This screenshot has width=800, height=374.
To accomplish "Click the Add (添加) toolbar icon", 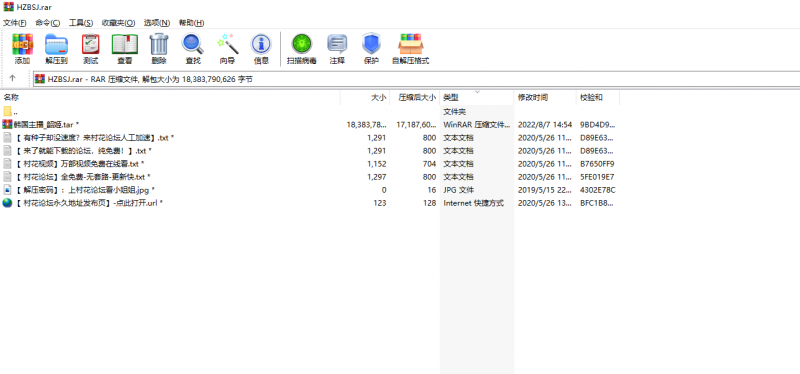I will 22,45.
